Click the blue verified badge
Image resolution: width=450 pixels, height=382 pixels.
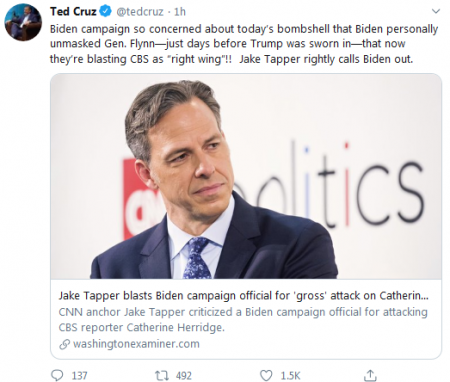106,12
